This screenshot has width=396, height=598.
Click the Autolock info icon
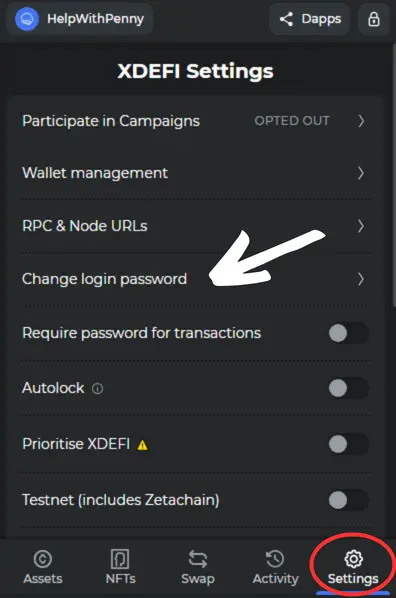pyautogui.click(x=97, y=389)
